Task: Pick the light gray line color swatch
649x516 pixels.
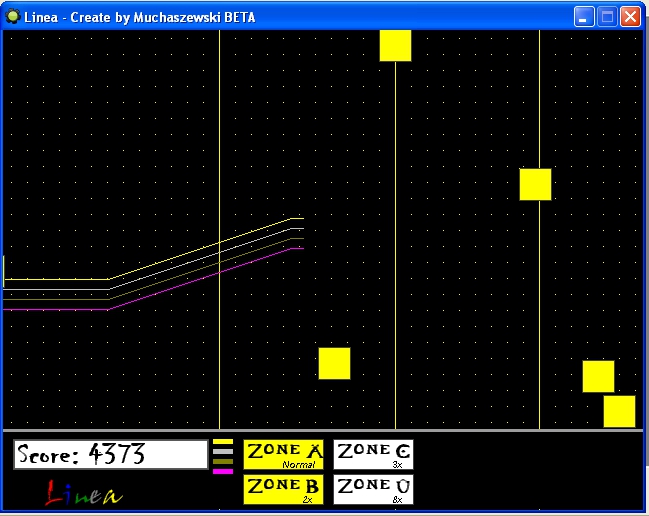Action: (x=223, y=451)
